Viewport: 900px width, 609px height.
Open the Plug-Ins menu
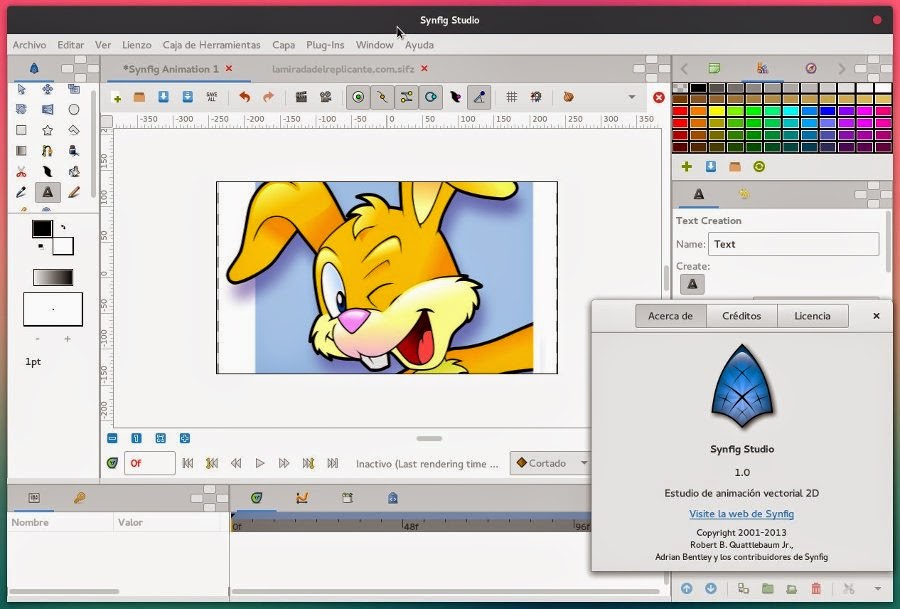325,45
